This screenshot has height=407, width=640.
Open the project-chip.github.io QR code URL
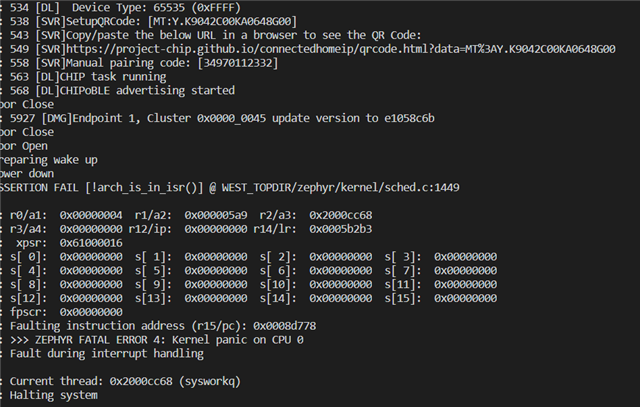pos(340,49)
